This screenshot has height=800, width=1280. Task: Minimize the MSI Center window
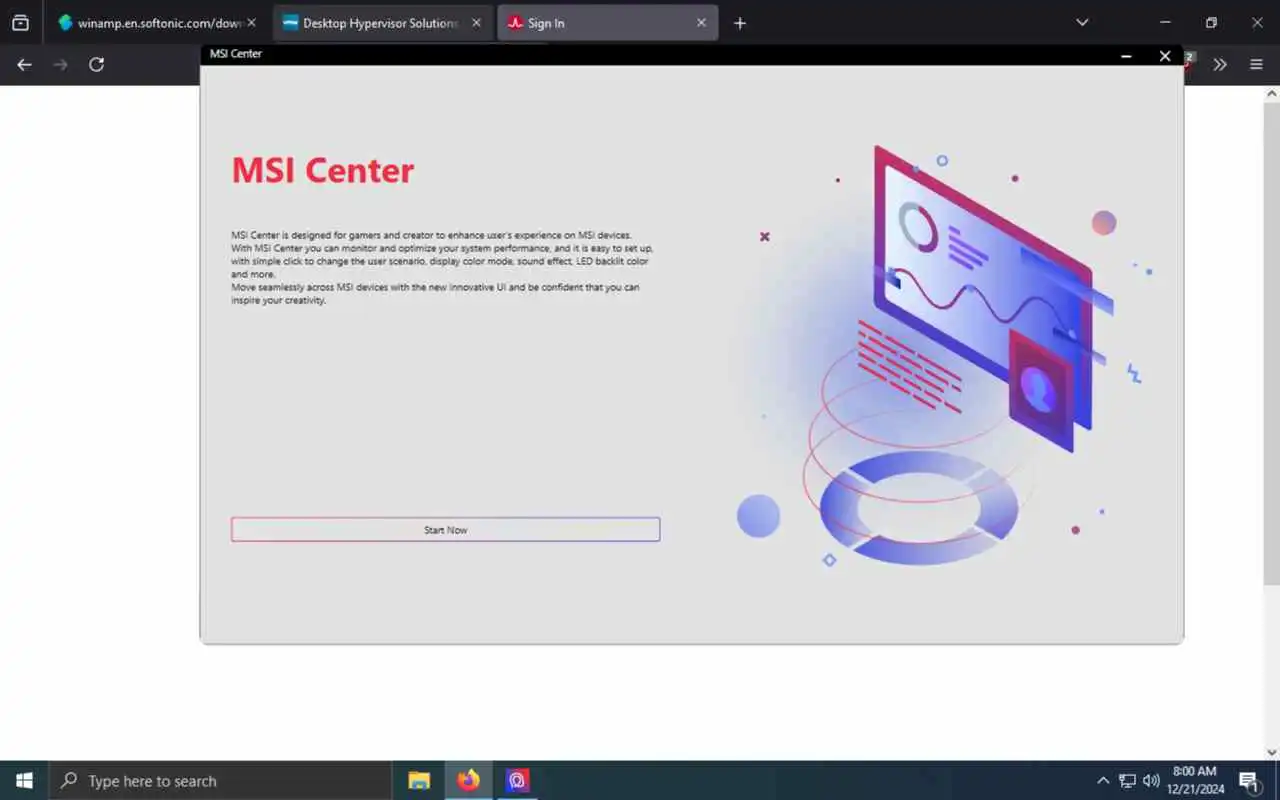pos(1127,56)
